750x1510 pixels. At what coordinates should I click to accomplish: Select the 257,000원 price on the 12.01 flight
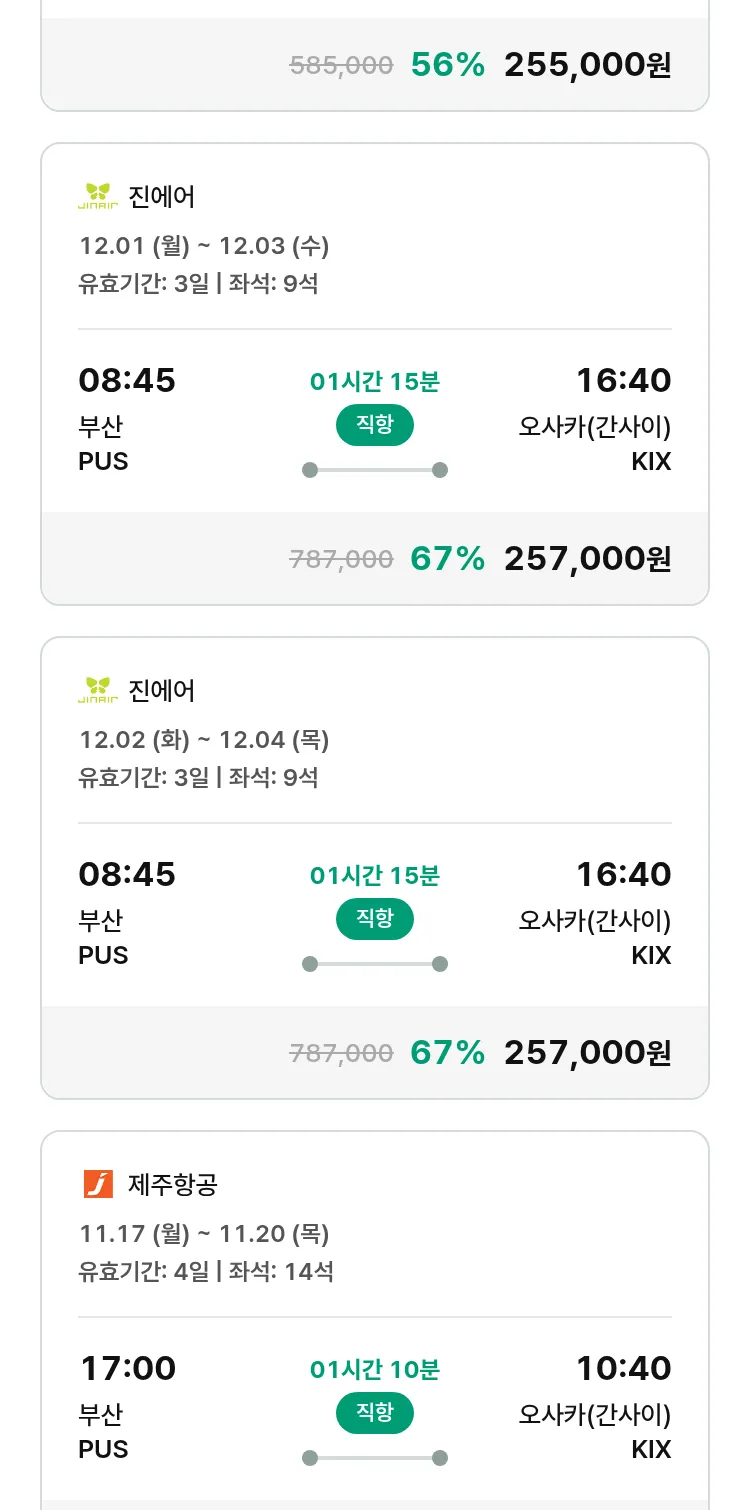point(587,559)
